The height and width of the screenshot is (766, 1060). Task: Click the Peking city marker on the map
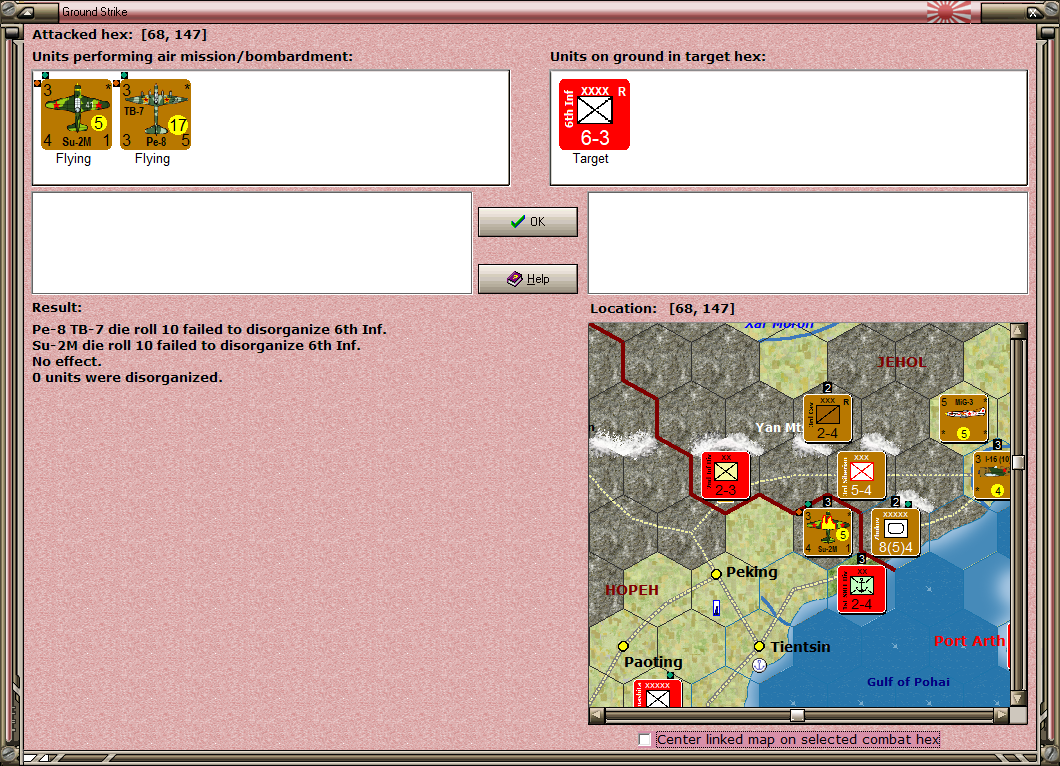(x=716, y=573)
